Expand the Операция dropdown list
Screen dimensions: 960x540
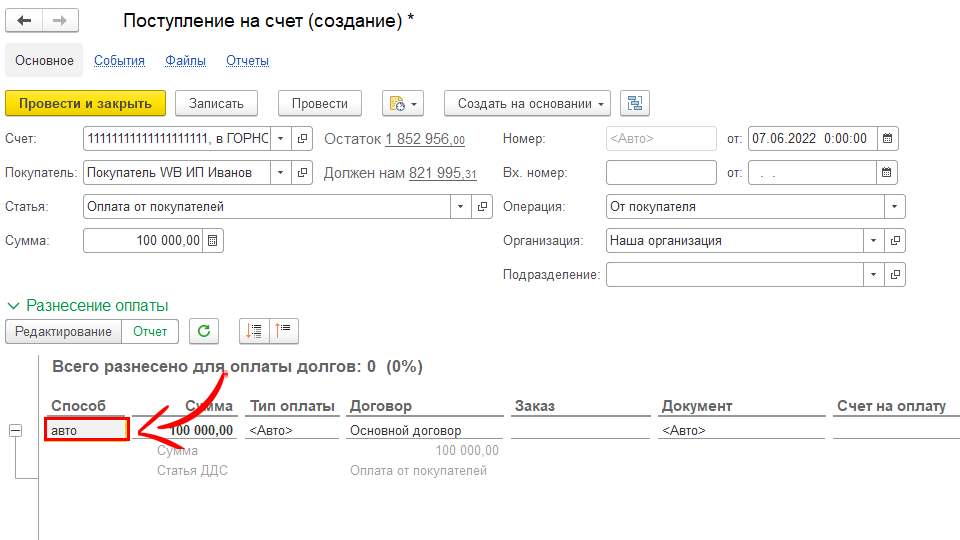893,207
